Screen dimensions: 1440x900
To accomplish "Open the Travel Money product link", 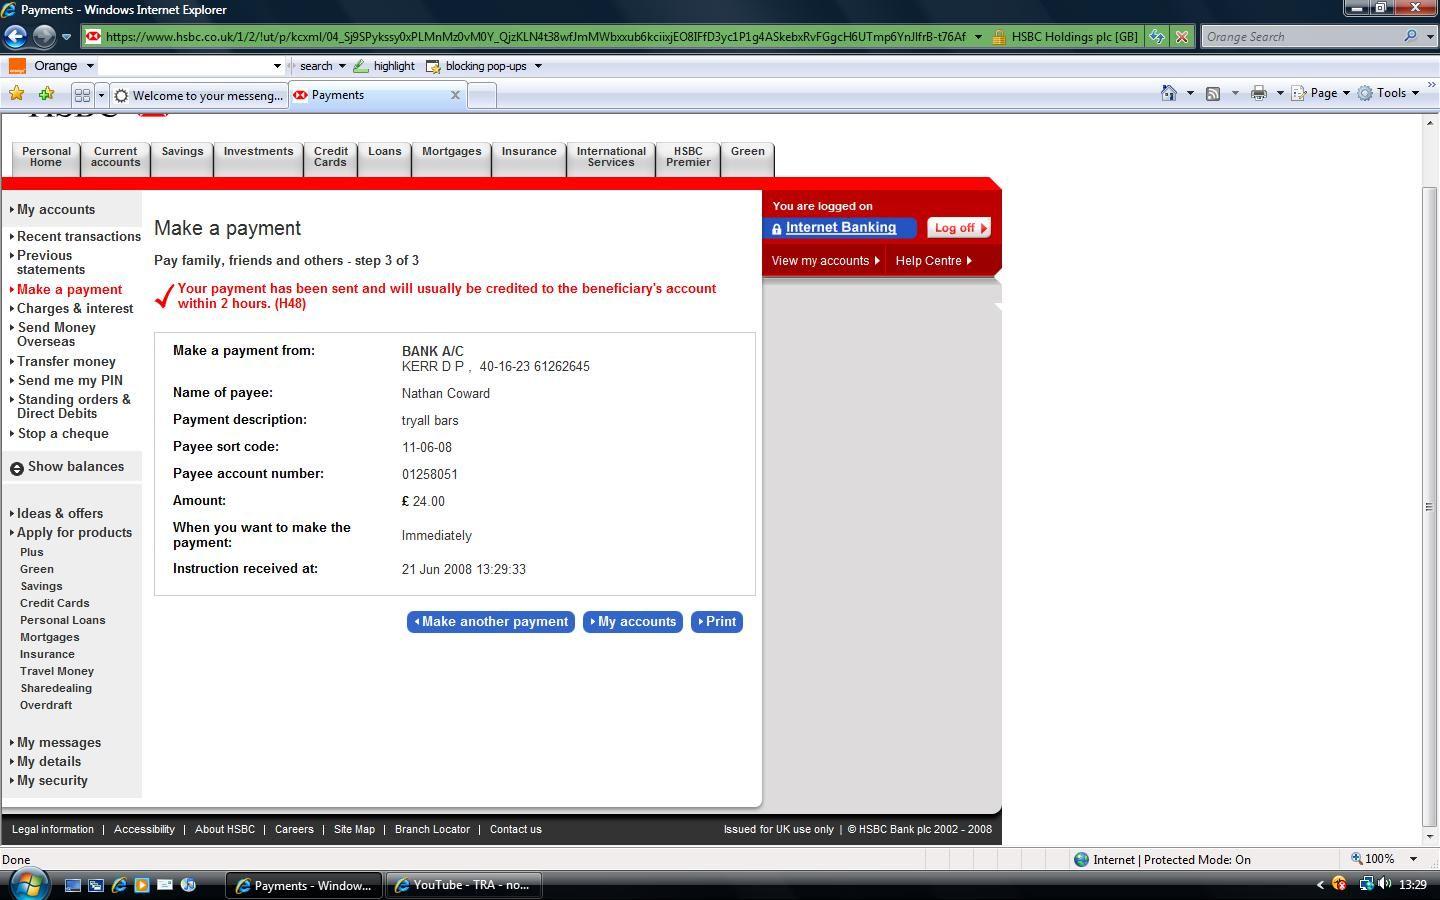I will click(57, 672).
